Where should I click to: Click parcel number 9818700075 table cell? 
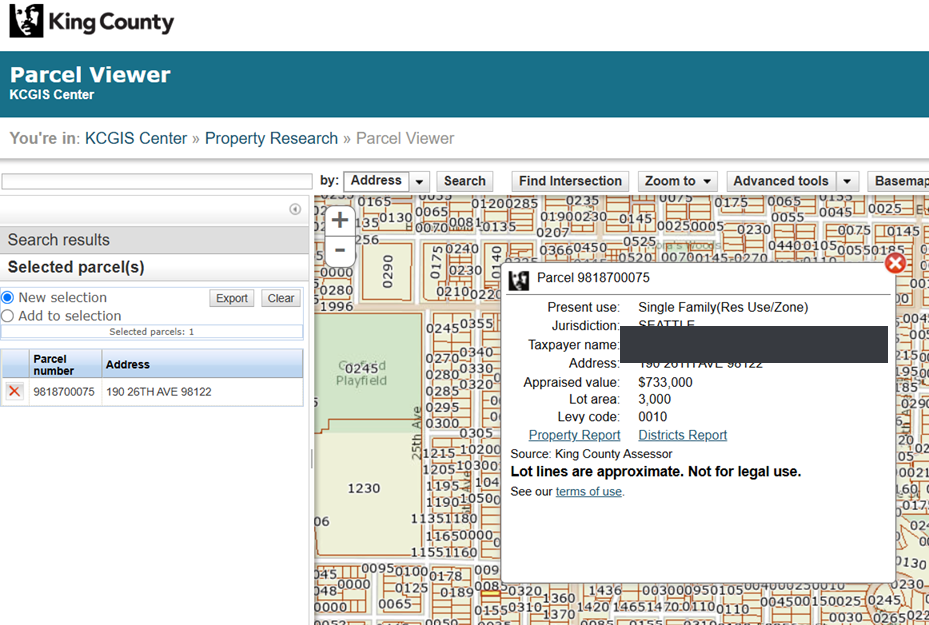click(x=65, y=392)
